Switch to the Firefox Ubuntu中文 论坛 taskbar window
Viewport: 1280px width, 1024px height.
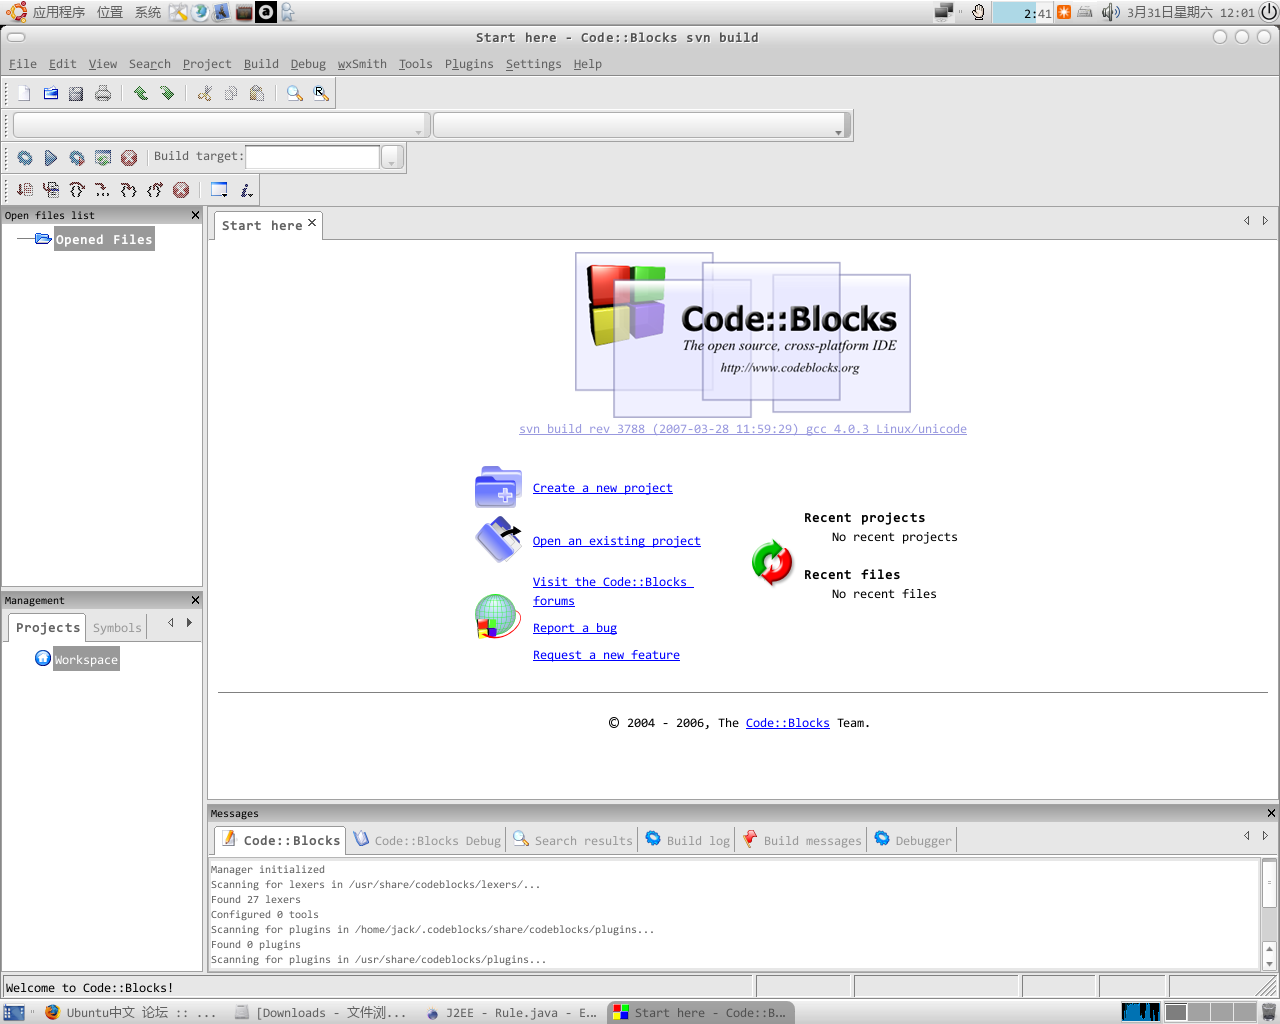130,1012
